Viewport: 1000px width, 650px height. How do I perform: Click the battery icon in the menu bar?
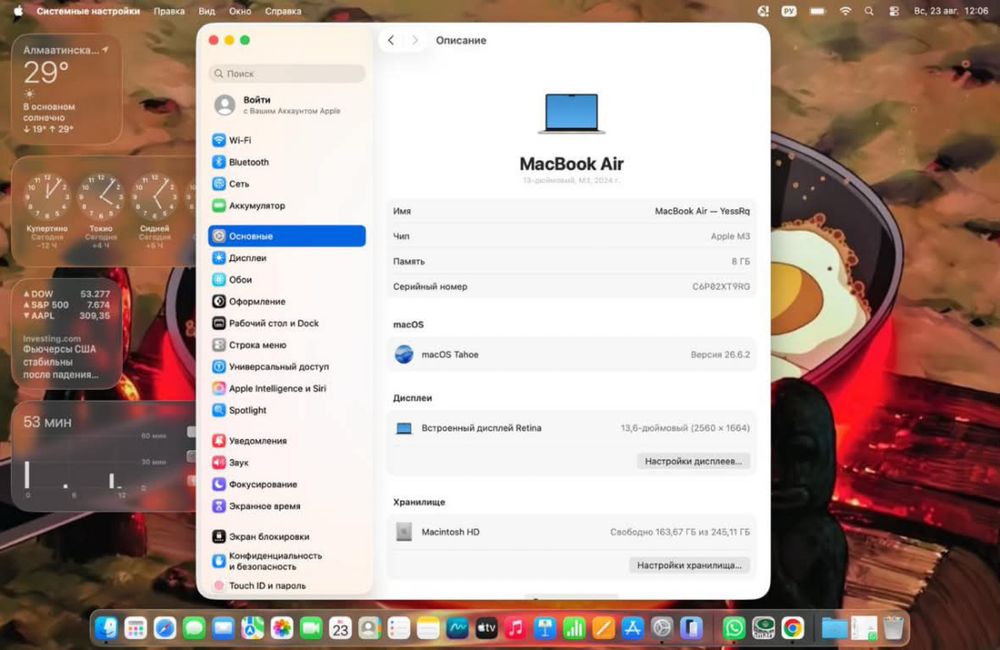pyautogui.click(x=817, y=11)
